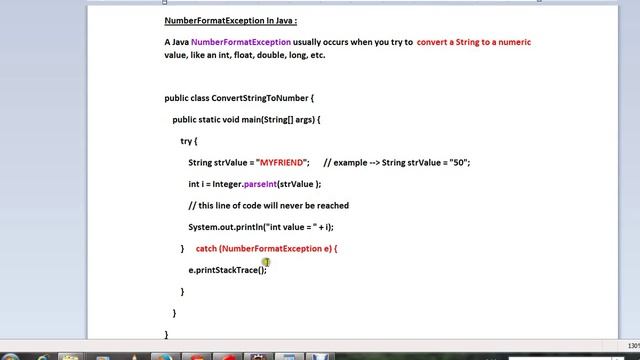Click the text 'String strValue =' before MYFRIEND
This screenshot has width=640, height=360.
click(x=221, y=162)
